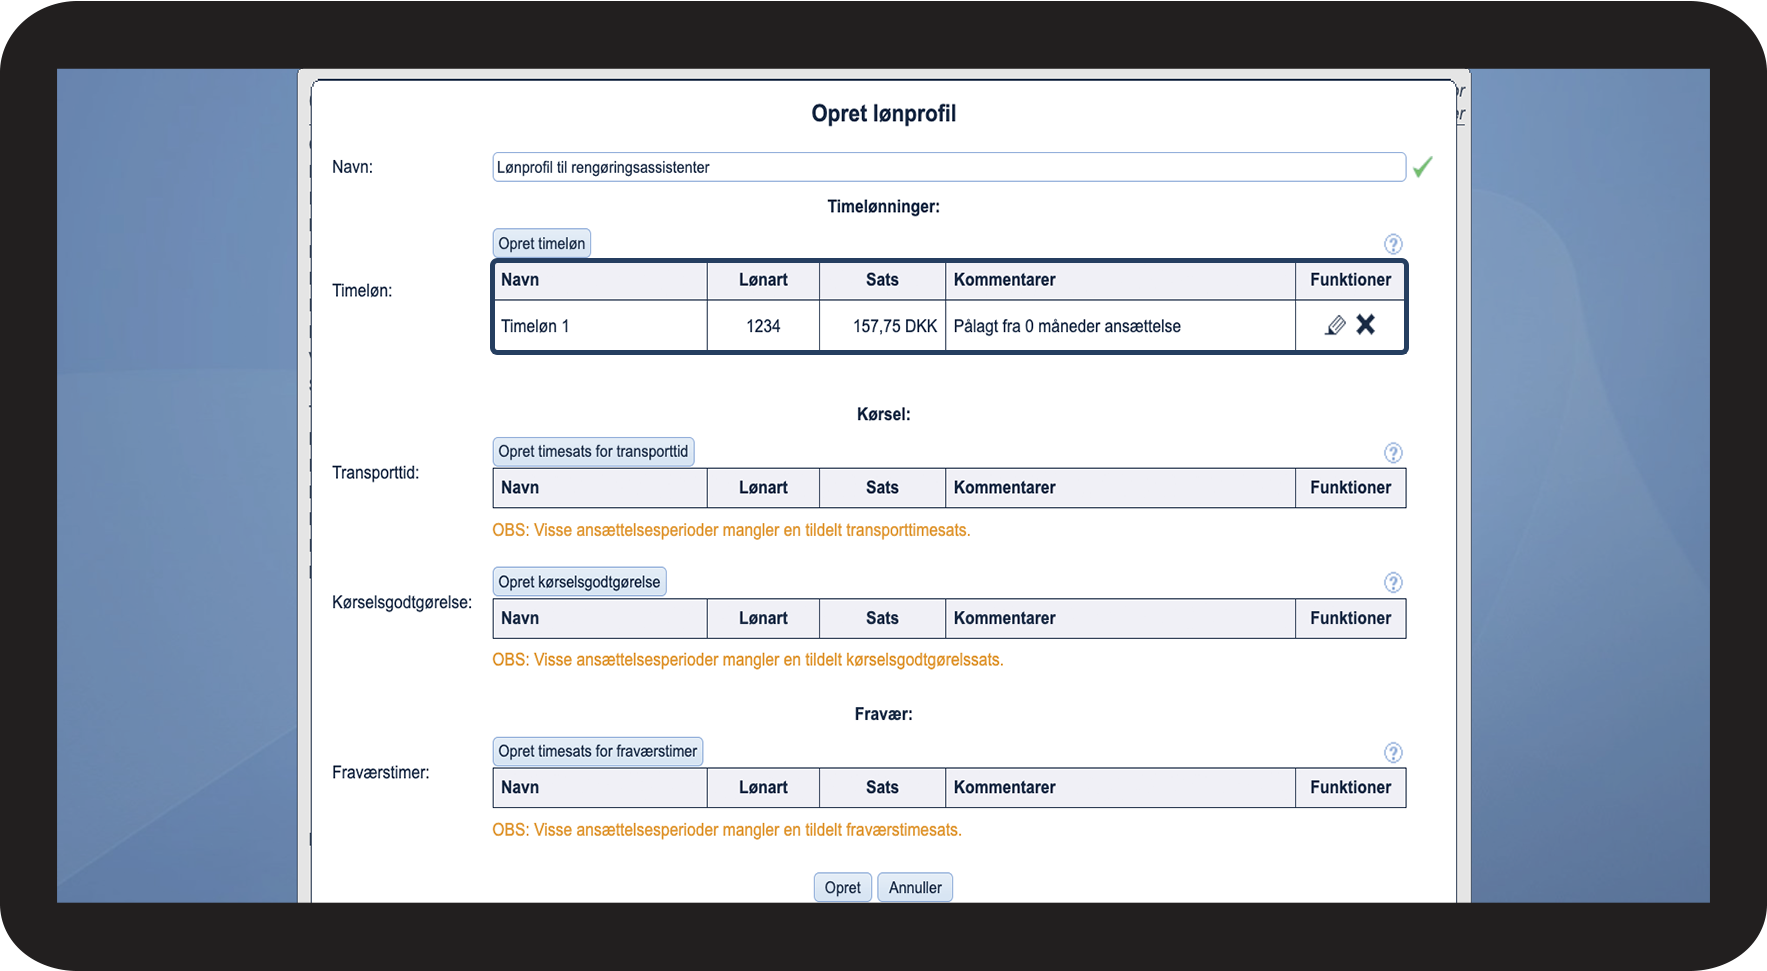Click the help icon beside Transporttid table
1767x971 pixels.
1393,453
